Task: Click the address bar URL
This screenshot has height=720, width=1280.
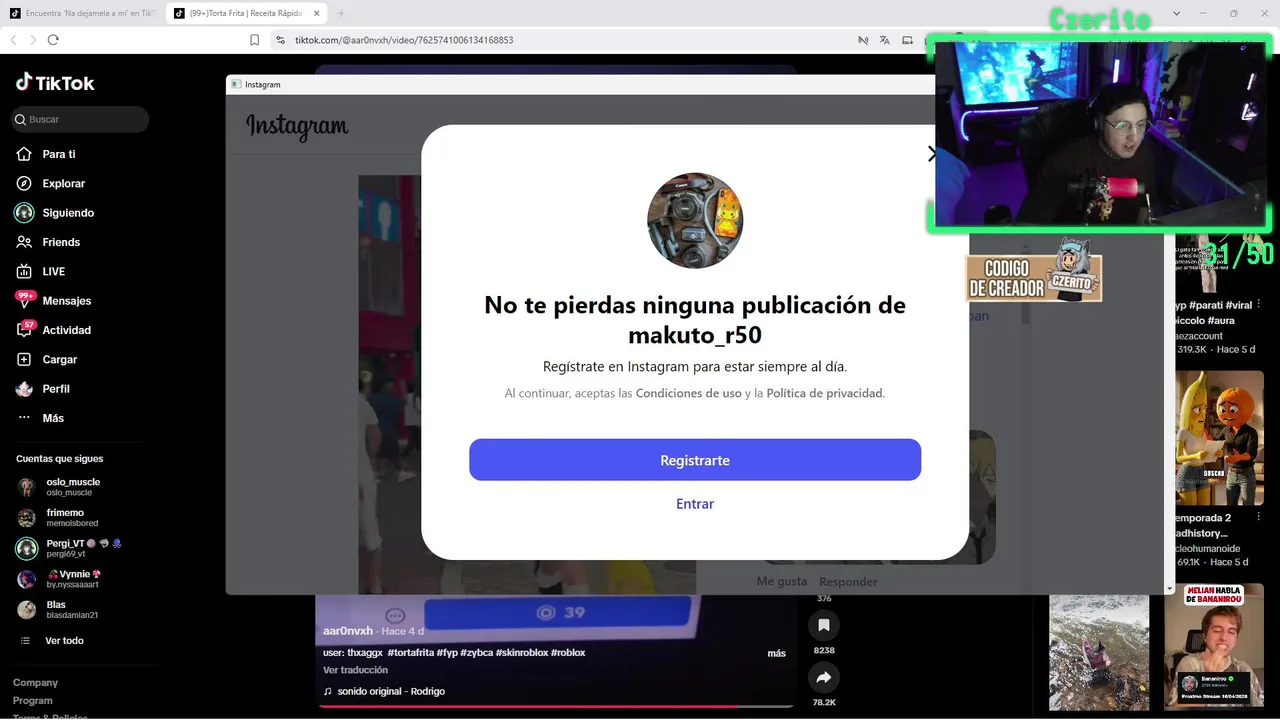Action: [402, 40]
